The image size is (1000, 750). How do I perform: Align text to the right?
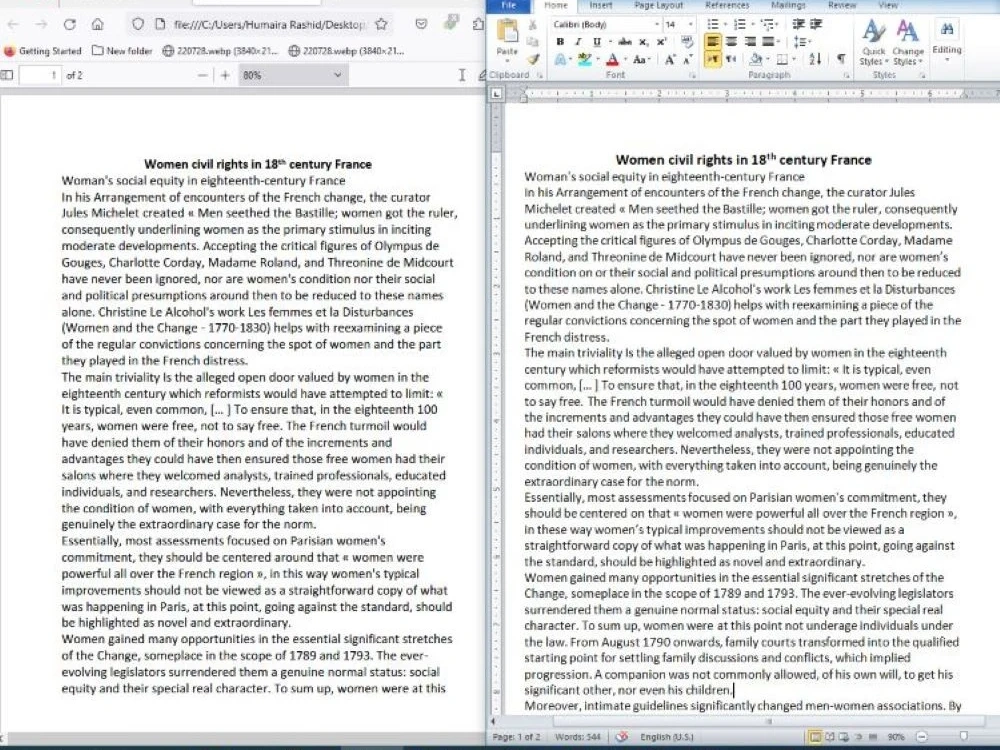click(x=750, y=41)
